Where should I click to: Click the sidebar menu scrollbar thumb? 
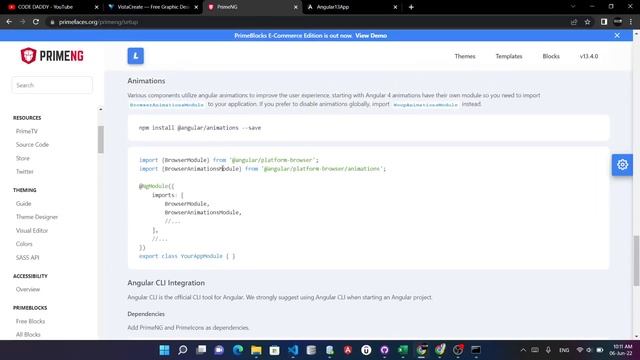101,140
